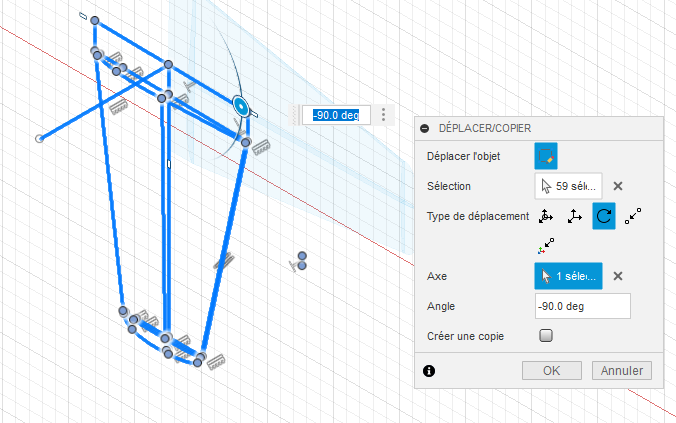Click the Axe selection button showing 1 selected
676x423 pixels.
click(x=568, y=276)
